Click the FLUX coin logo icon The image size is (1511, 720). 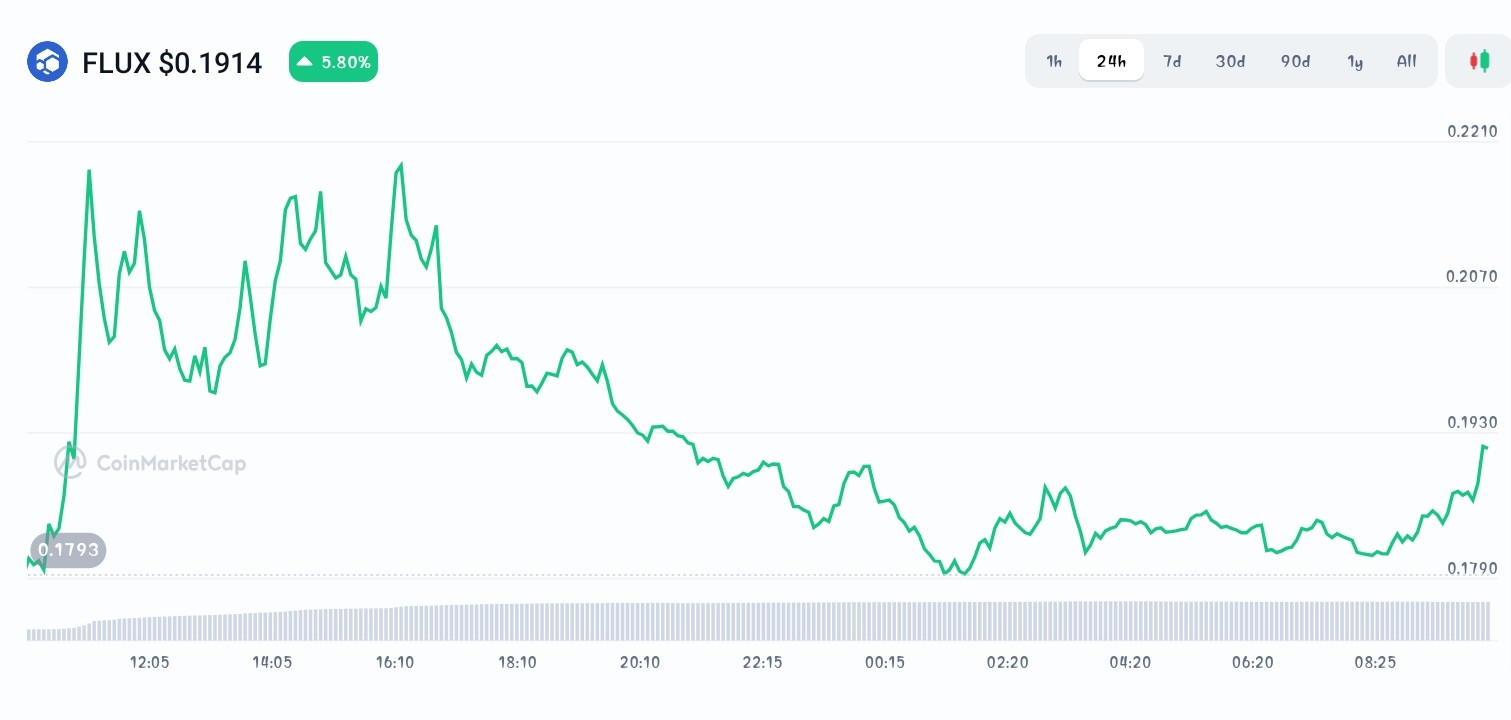[x=47, y=61]
